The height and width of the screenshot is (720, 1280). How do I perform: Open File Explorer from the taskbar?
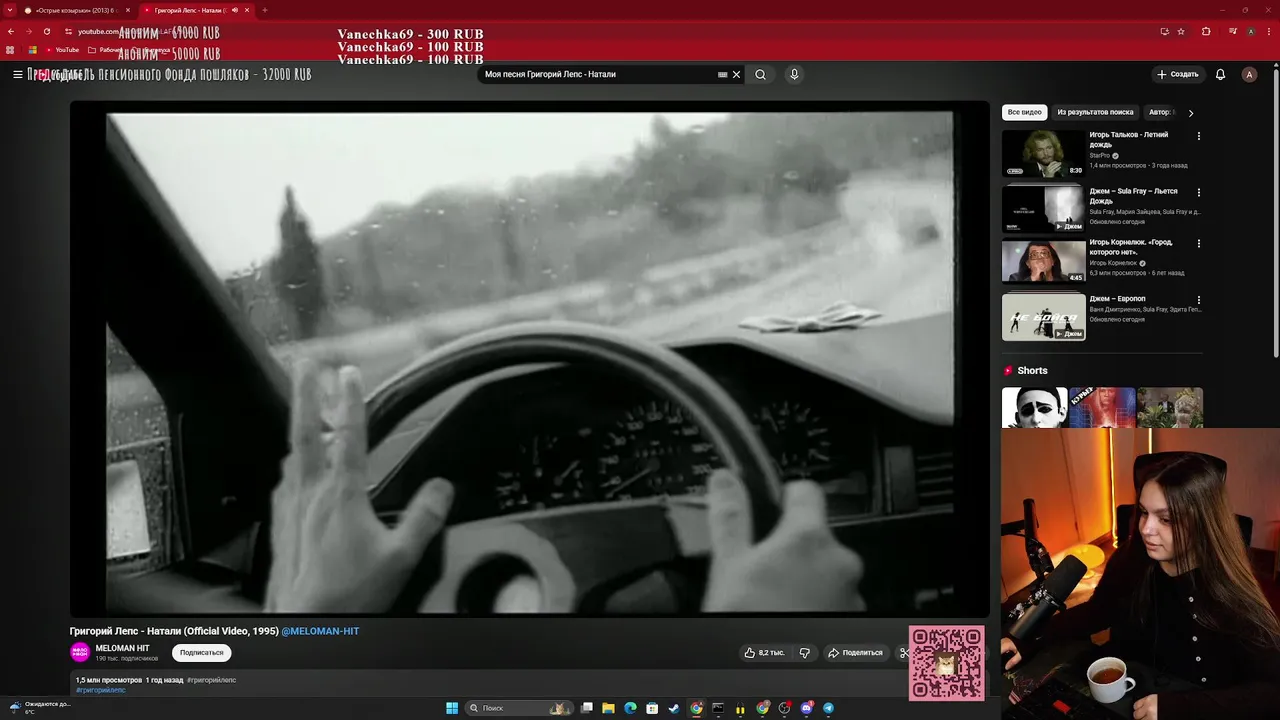point(608,708)
